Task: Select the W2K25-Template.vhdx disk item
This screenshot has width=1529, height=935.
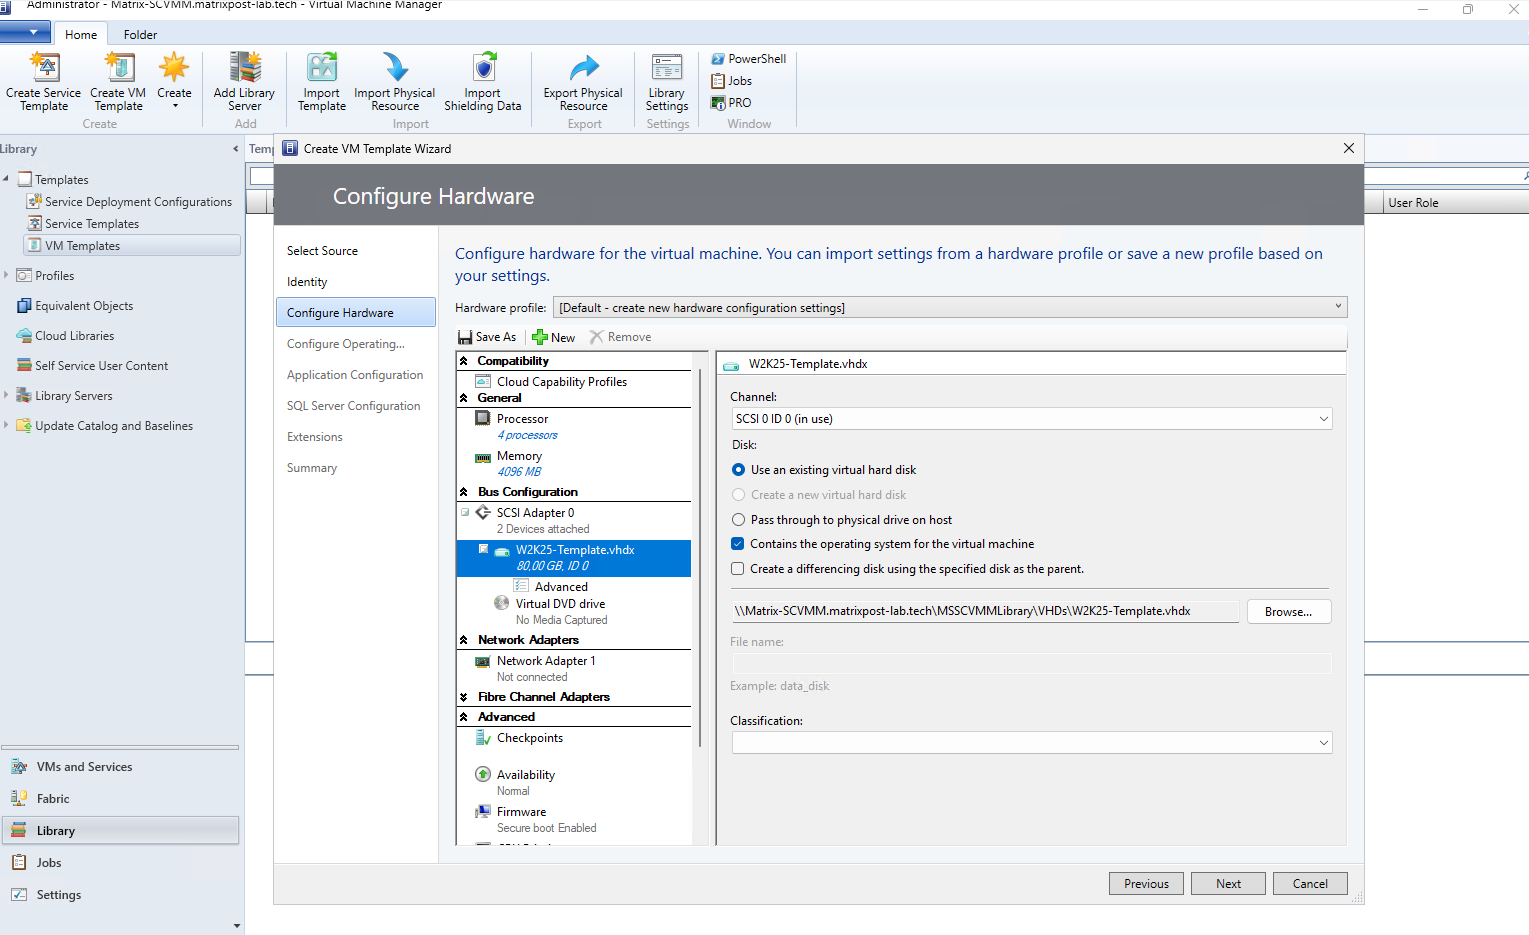Action: click(x=574, y=558)
